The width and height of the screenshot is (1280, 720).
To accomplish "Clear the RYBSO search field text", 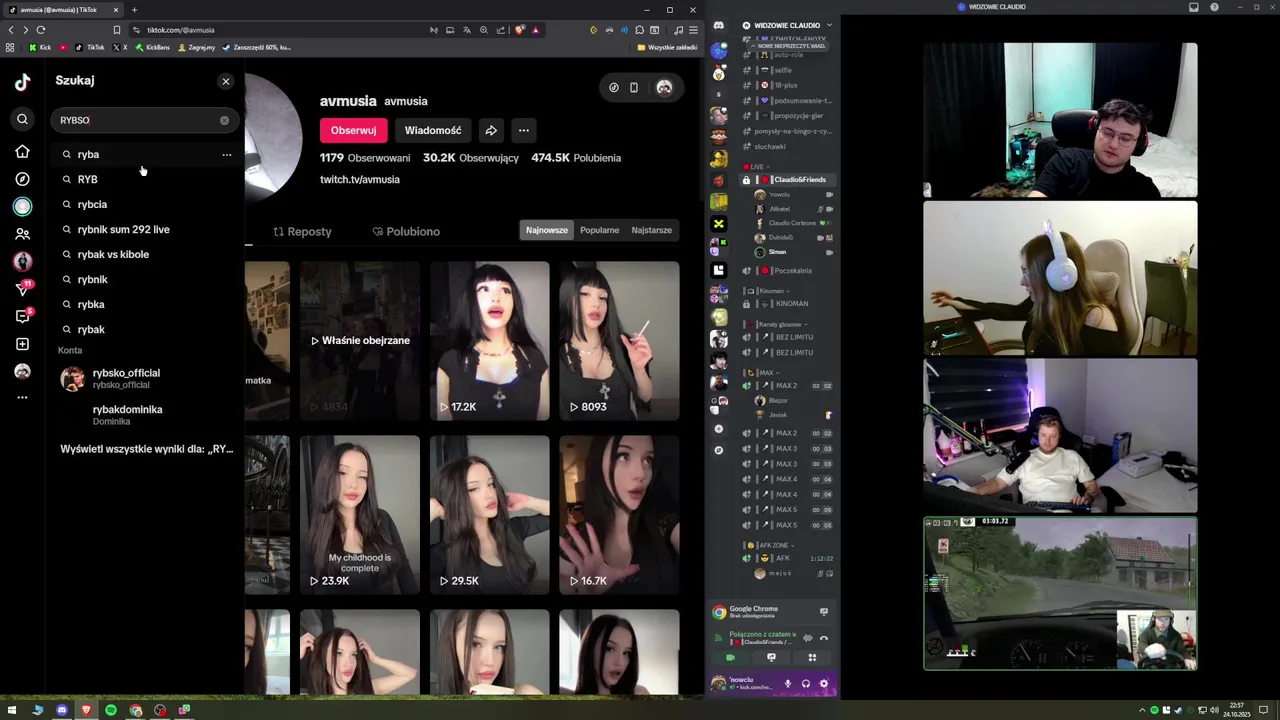I will [224, 120].
